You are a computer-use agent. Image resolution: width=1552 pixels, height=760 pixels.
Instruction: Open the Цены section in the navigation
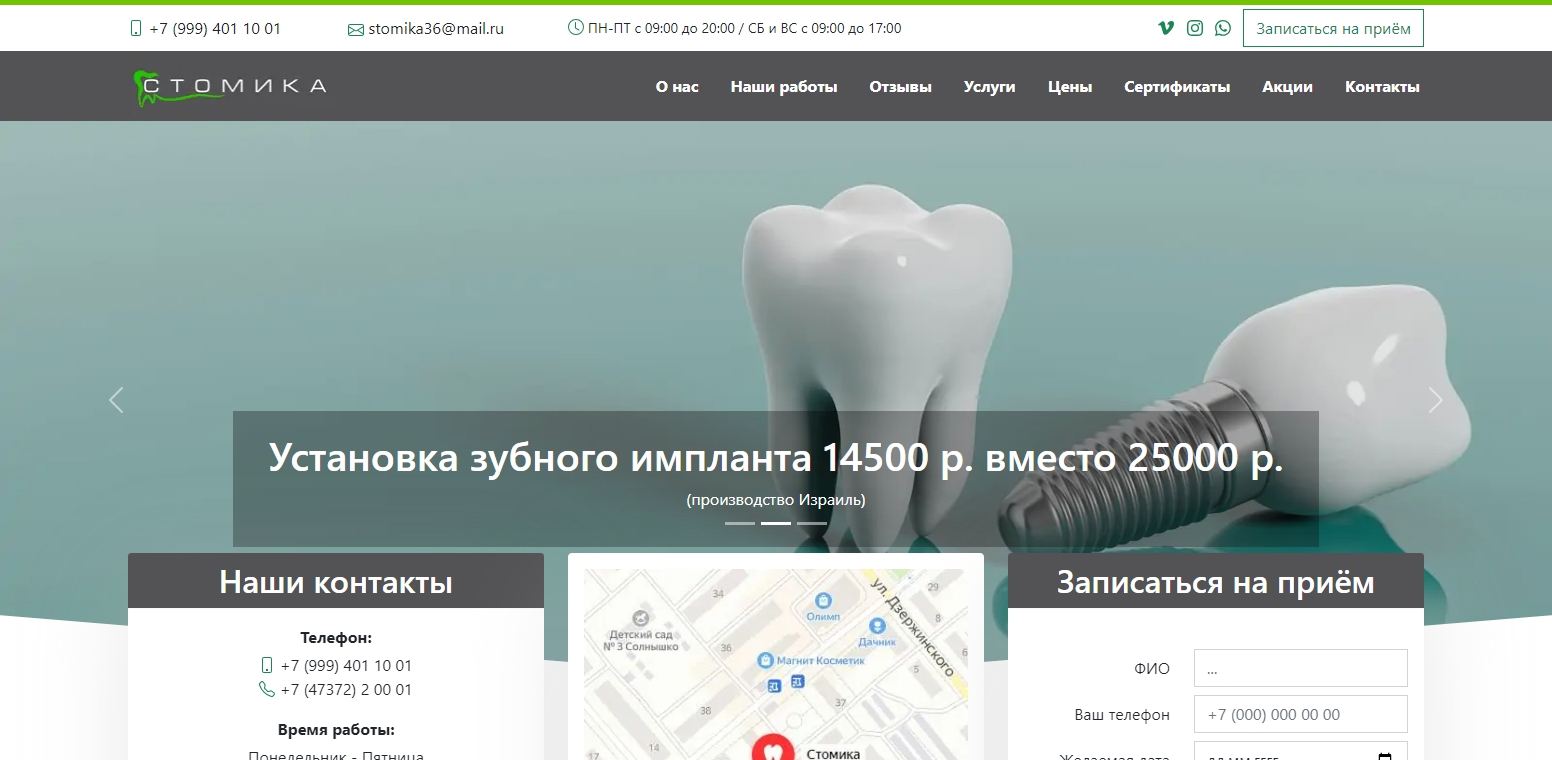point(1069,86)
